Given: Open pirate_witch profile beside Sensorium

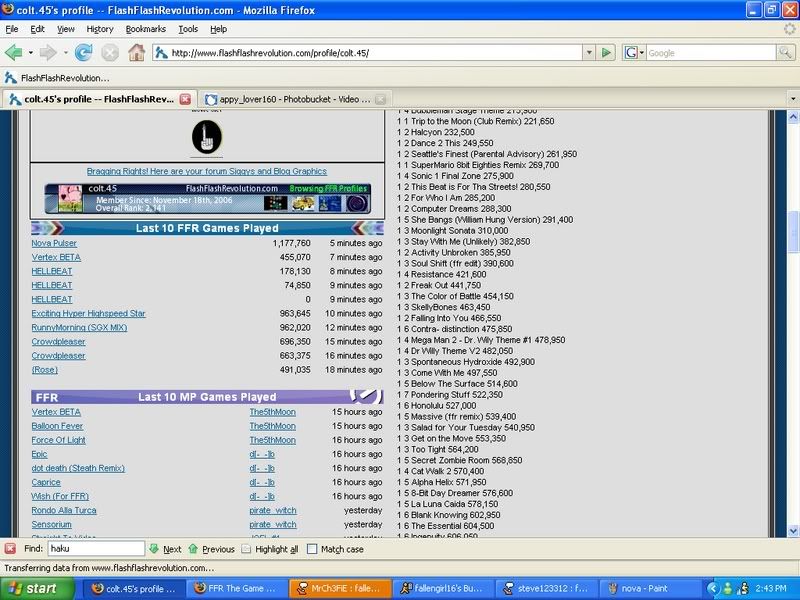Looking at the screenshot, I should (273, 524).
